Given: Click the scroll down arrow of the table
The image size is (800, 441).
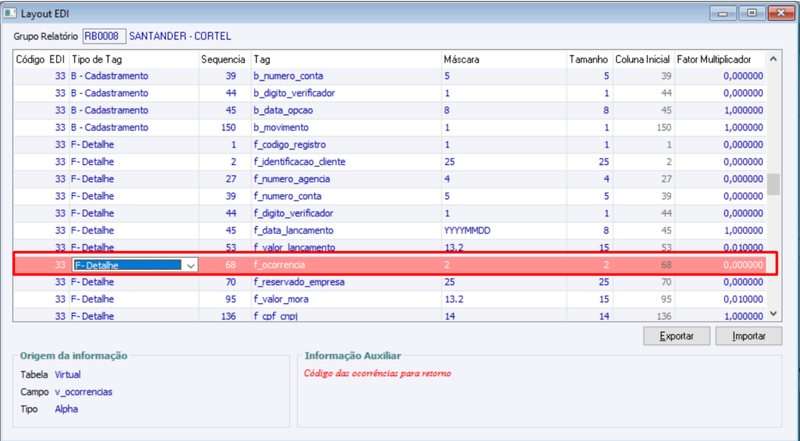Looking at the screenshot, I should pyautogui.click(x=773, y=314).
